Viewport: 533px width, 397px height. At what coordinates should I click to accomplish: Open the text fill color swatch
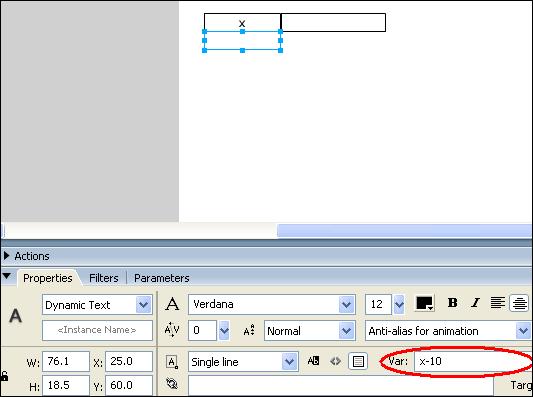pyautogui.click(x=425, y=303)
